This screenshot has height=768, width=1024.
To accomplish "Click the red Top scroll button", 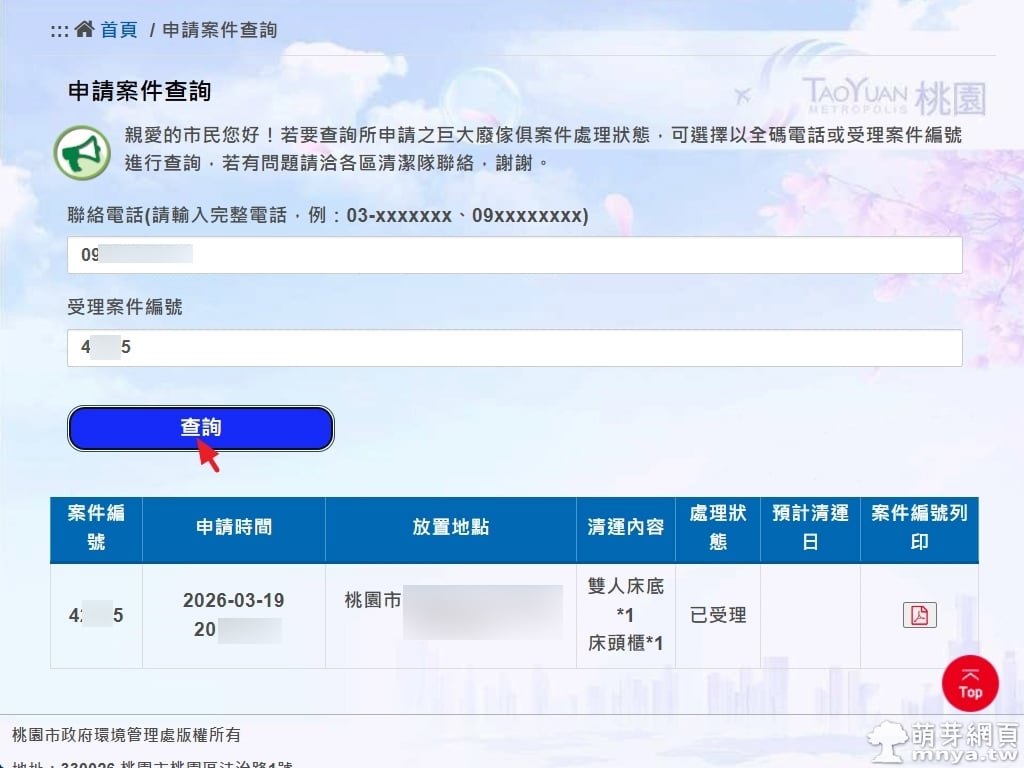I will pos(970,683).
